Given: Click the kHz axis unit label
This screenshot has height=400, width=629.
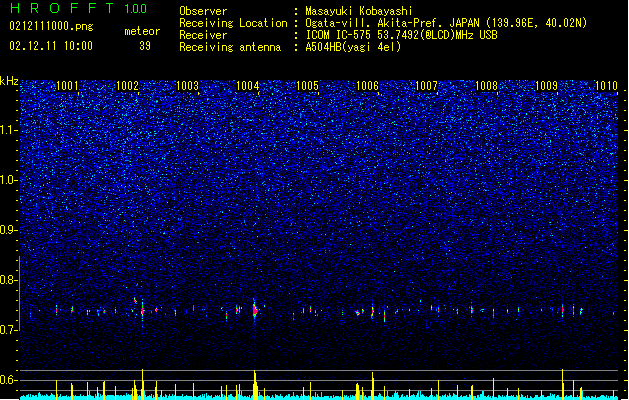Looking at the screenshot, I should (x=9, y=81).
